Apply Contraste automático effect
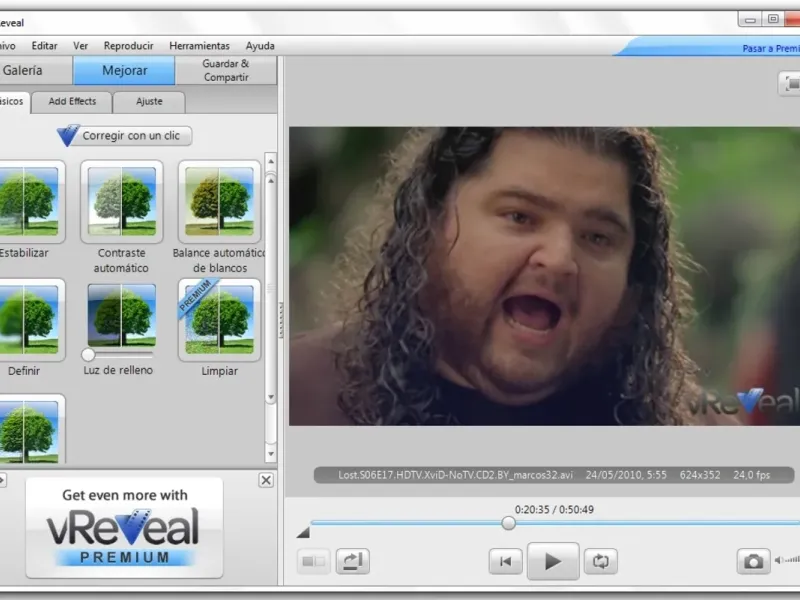This screenshot has height=600, width=800. (x=121, y=201)
